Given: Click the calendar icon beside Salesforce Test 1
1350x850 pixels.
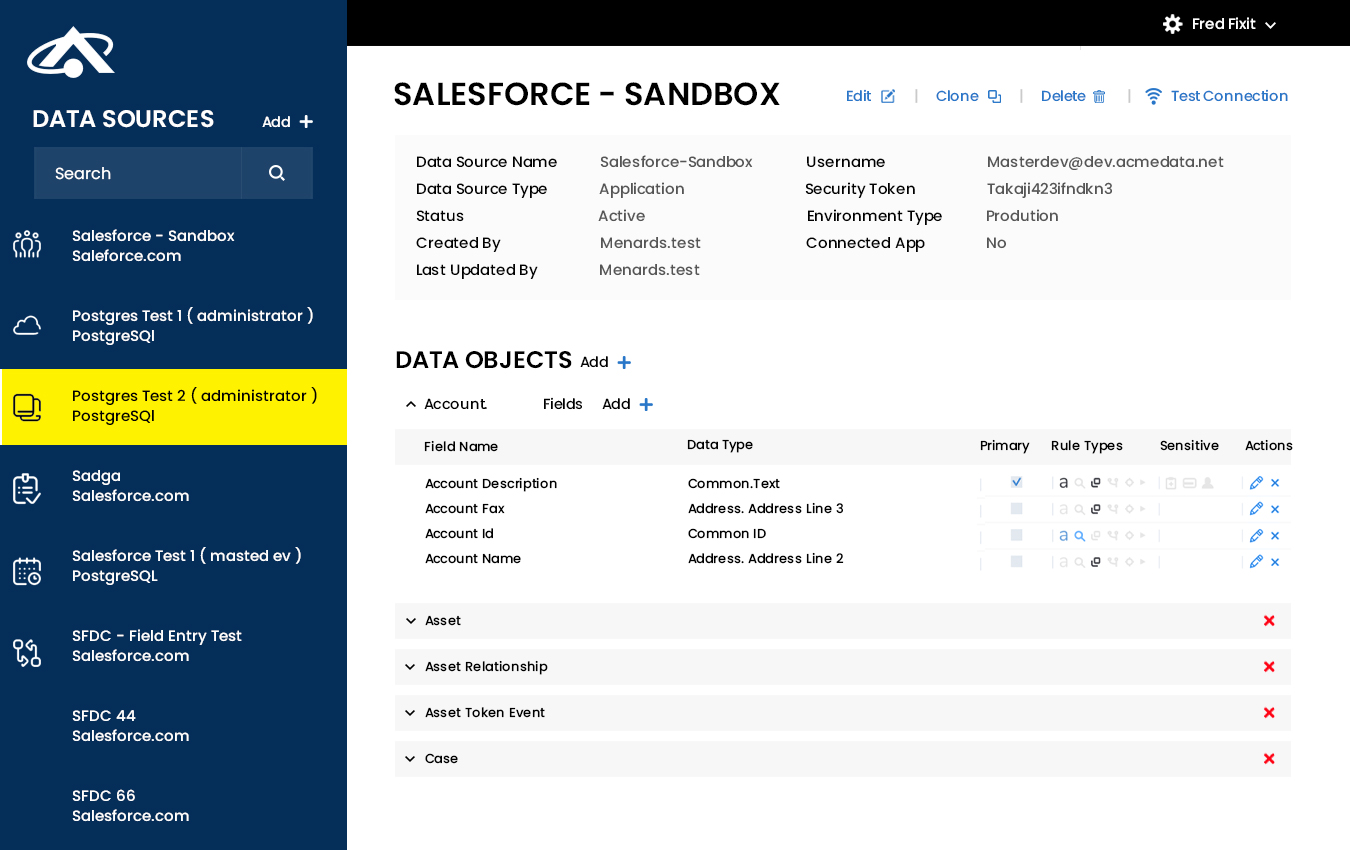Looking at the screenshot, I should tap(27, 571).
